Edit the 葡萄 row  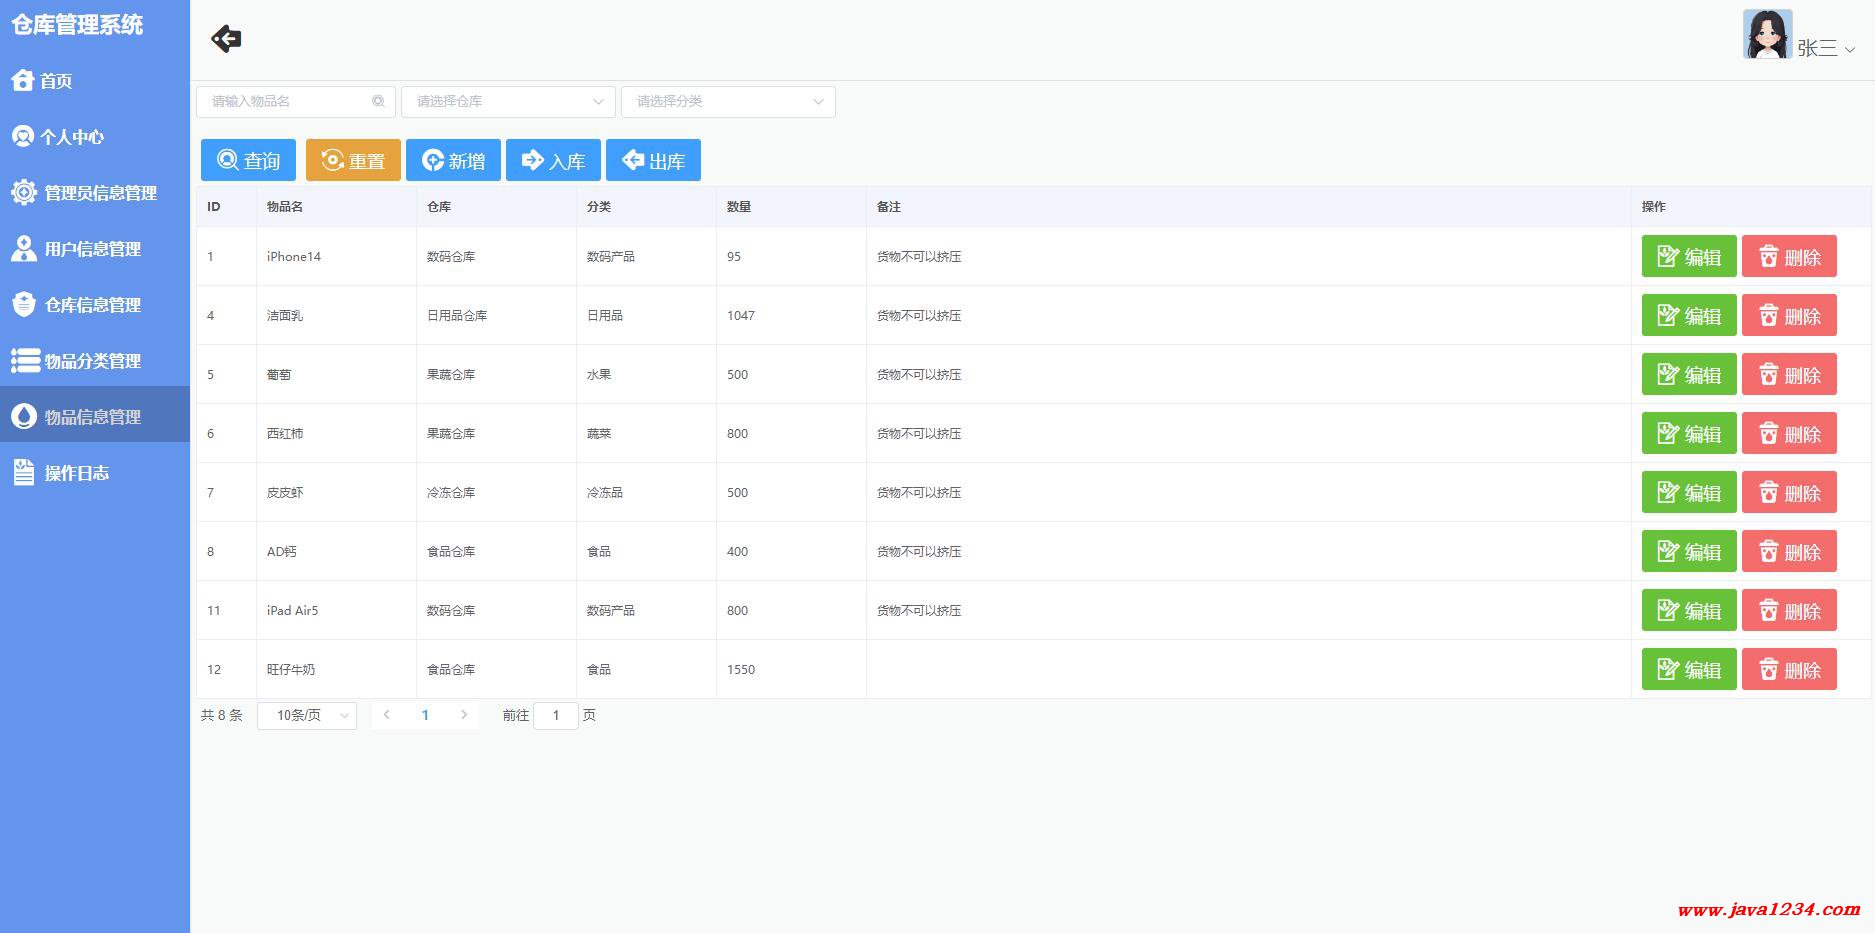click(x=1689, y=374)
